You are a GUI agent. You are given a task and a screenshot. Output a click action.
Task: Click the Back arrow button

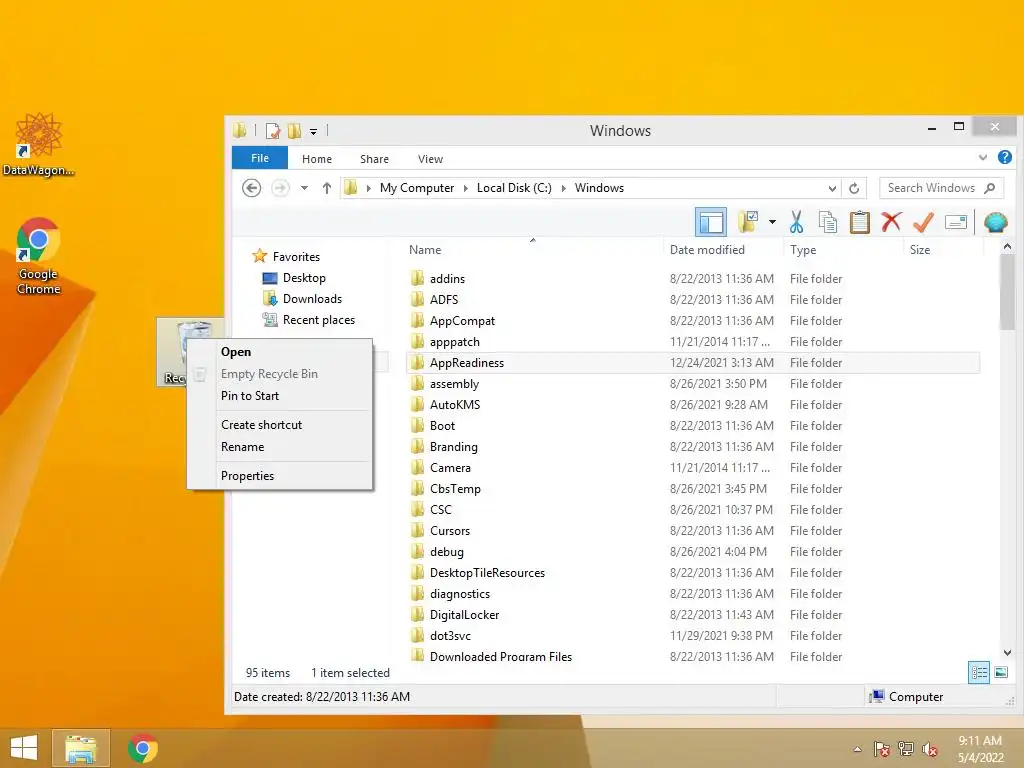point(251,188)
